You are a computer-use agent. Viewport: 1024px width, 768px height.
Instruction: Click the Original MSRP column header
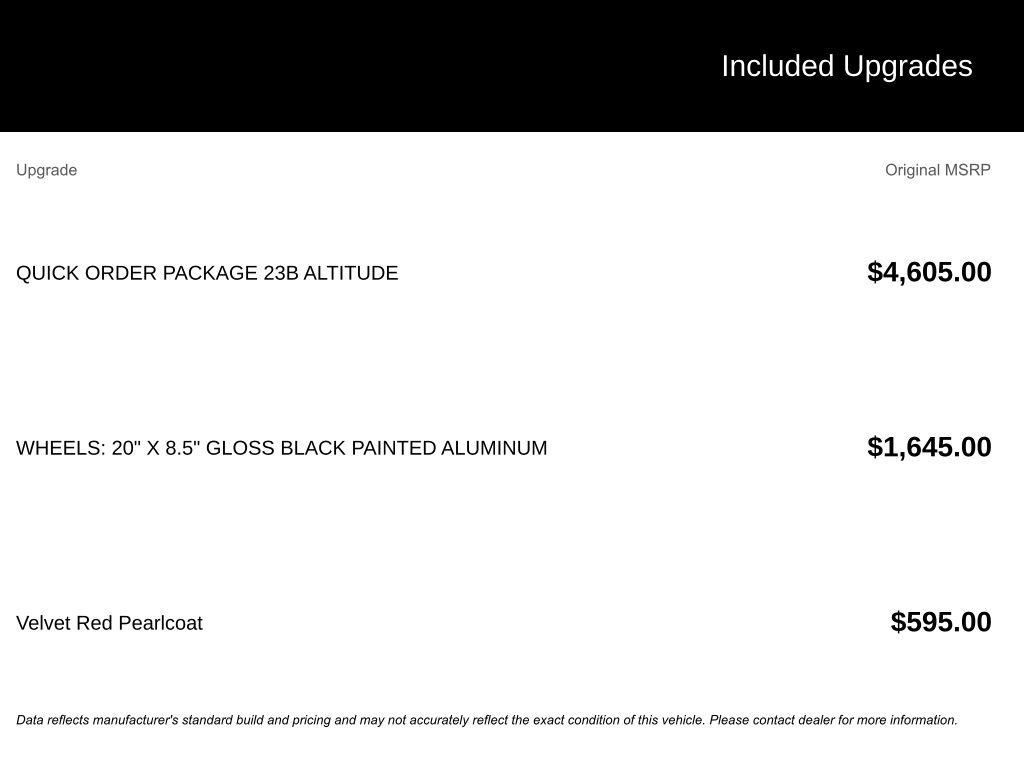tap(937, 170)
